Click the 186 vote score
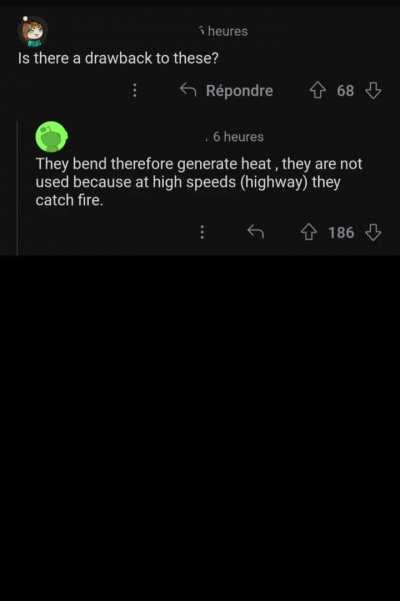400x601 pixels. pos(341,233)
